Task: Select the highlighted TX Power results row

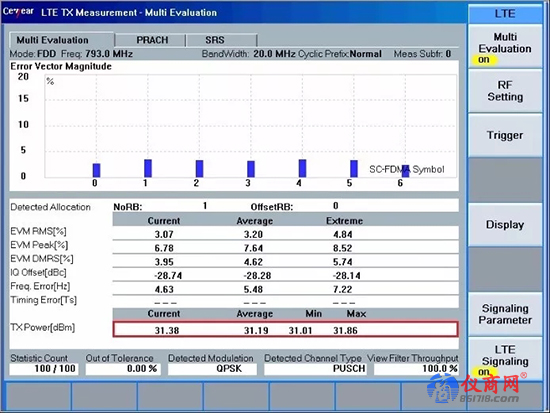Action: (x=286, y=329)
